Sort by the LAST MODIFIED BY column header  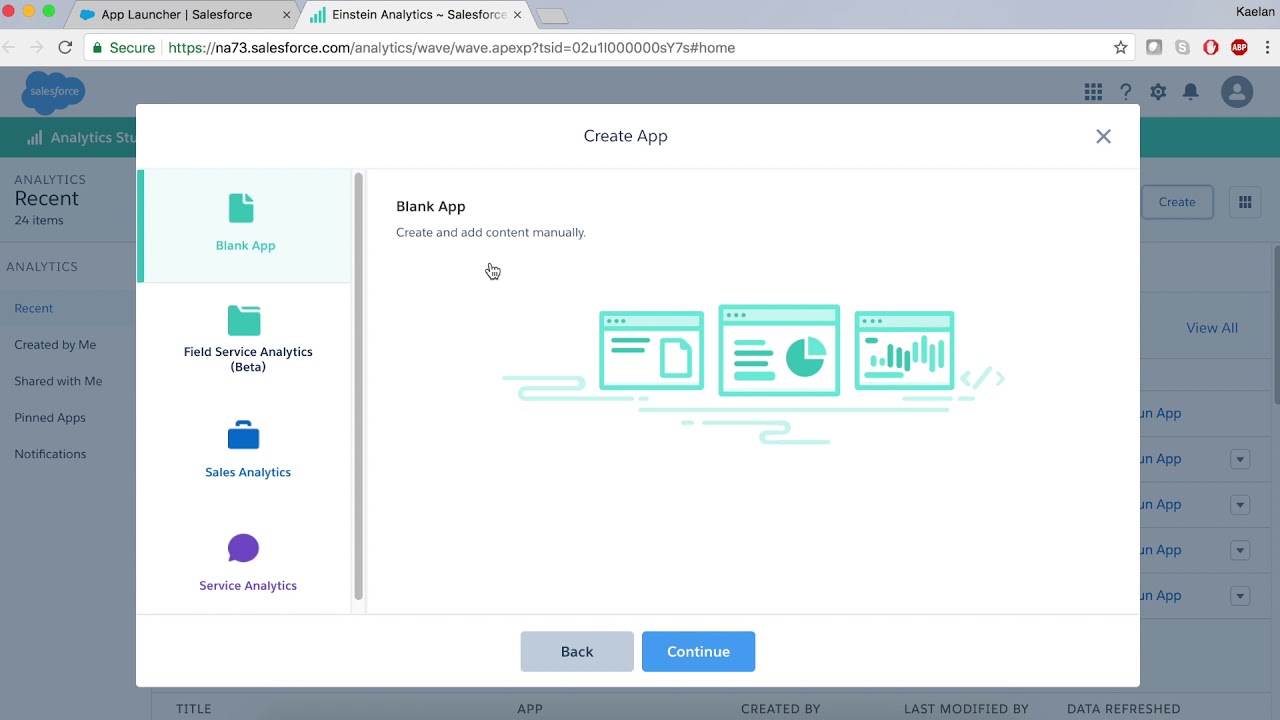click(966, 709)
